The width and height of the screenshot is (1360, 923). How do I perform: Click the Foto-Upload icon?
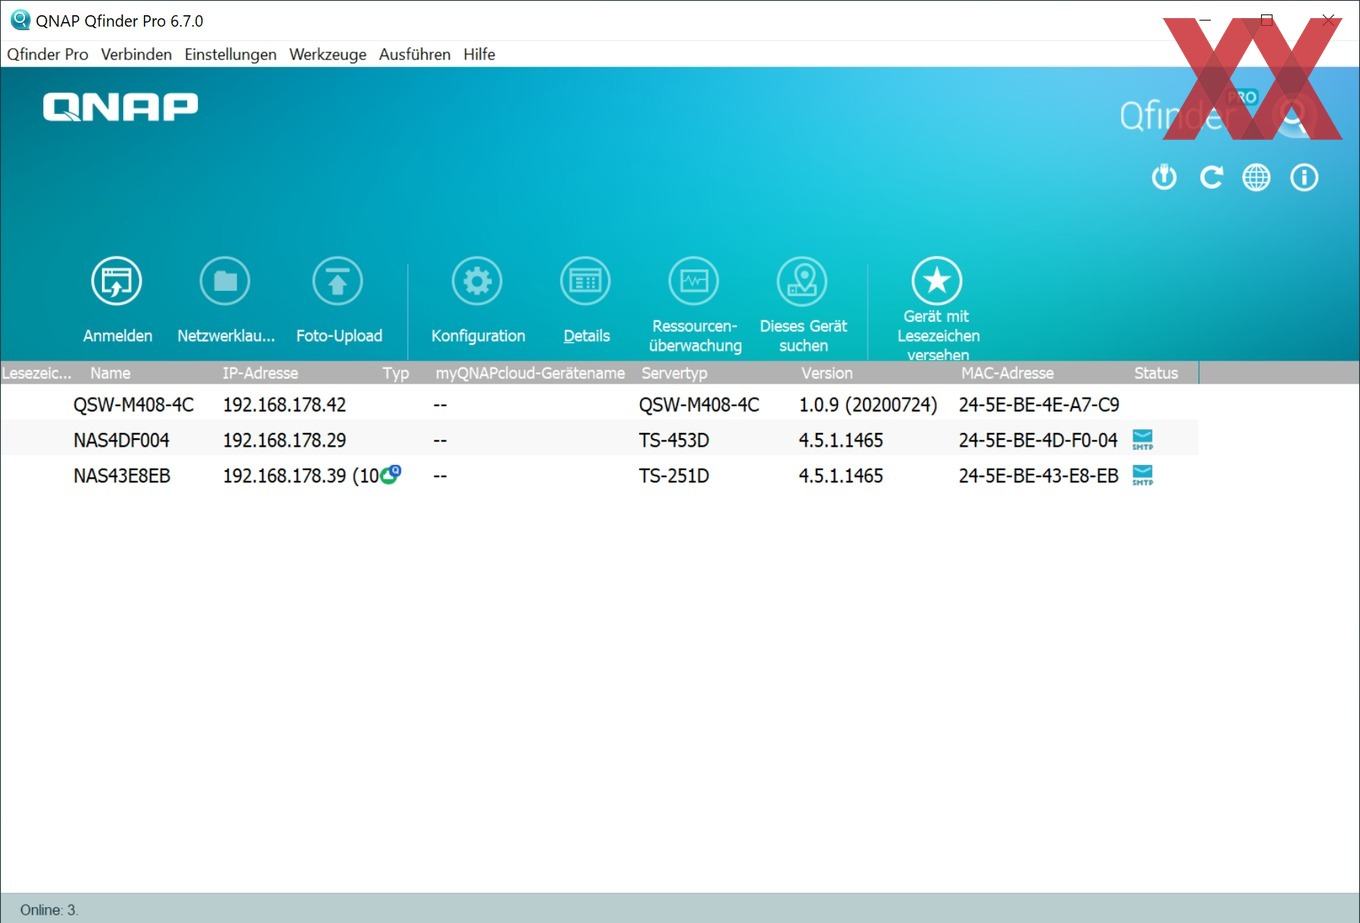tap(337, 281)
